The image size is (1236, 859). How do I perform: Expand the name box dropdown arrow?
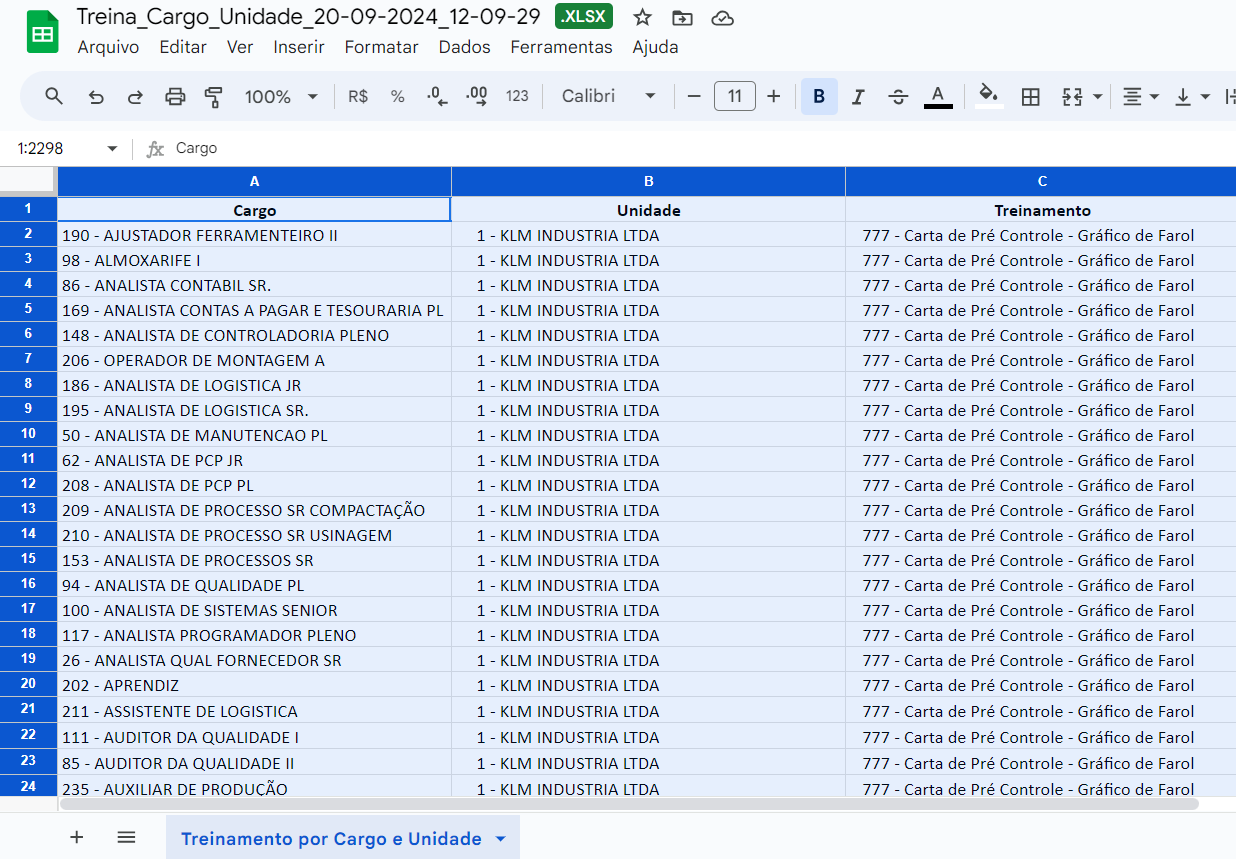click(112, 148)
